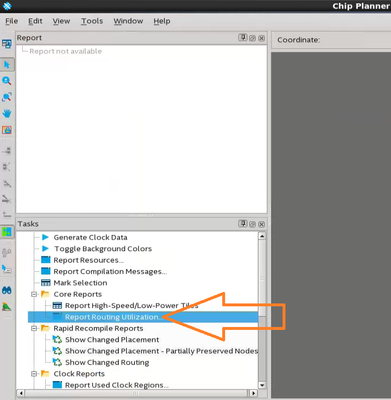Viewport: 391px width, 400px height.
Task: Collapse the Rapid Recompile Reports folder
Action: pyautogui.click(x=34, y=328)
